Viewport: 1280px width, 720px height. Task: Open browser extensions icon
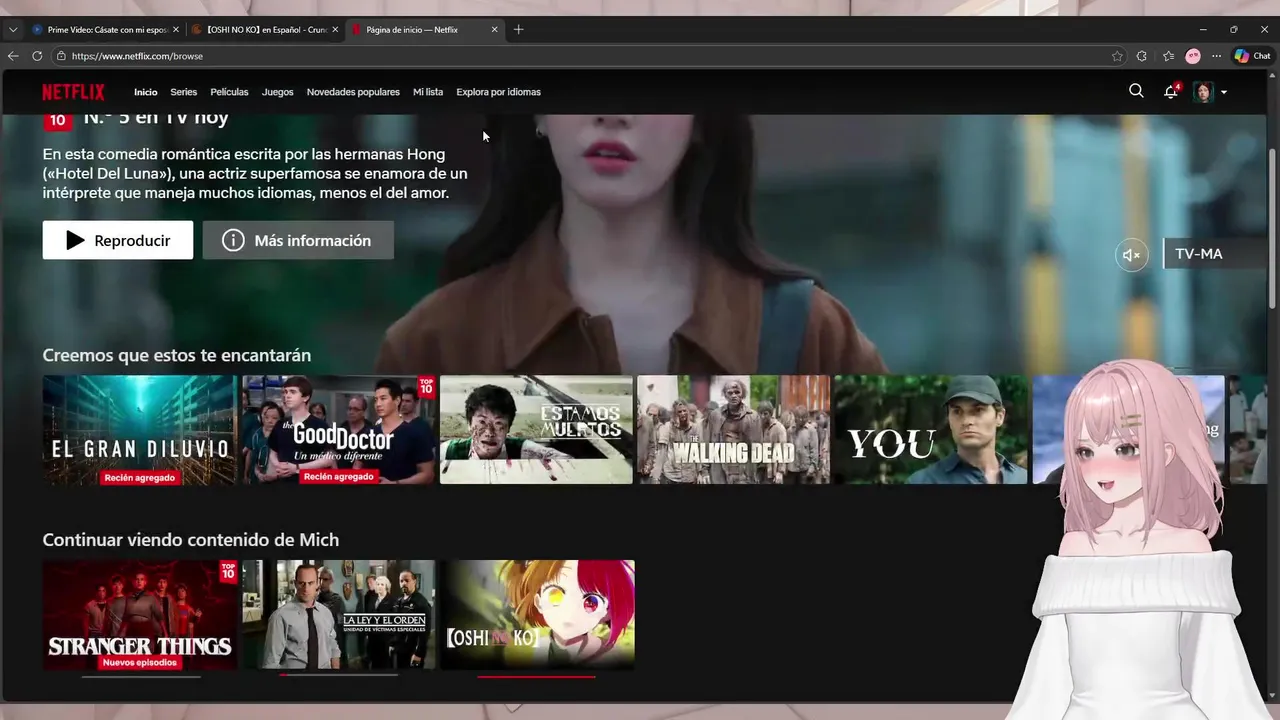(1142, 56)
